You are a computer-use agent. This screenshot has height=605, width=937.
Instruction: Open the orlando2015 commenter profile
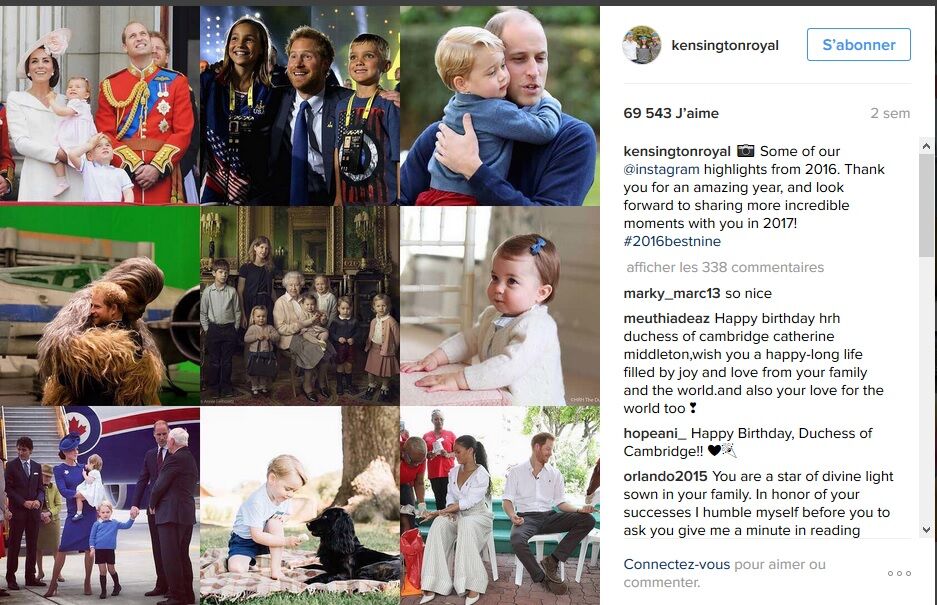pyautogui.click(x=665, y=476)
